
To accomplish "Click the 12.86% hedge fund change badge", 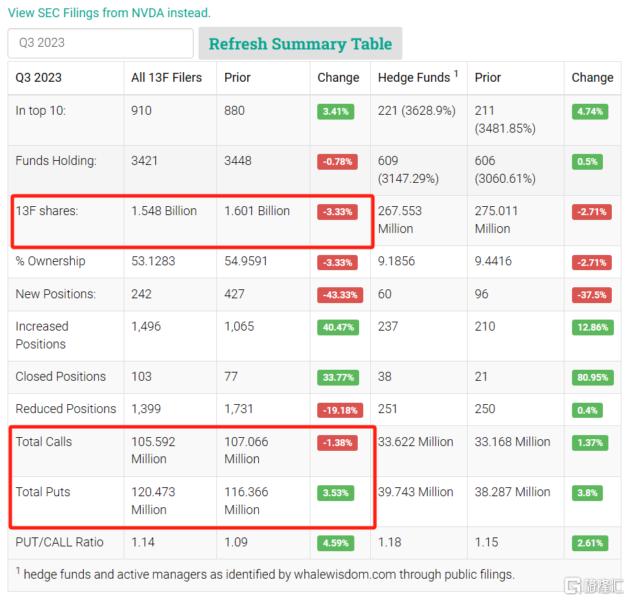I will coord(592,327).
